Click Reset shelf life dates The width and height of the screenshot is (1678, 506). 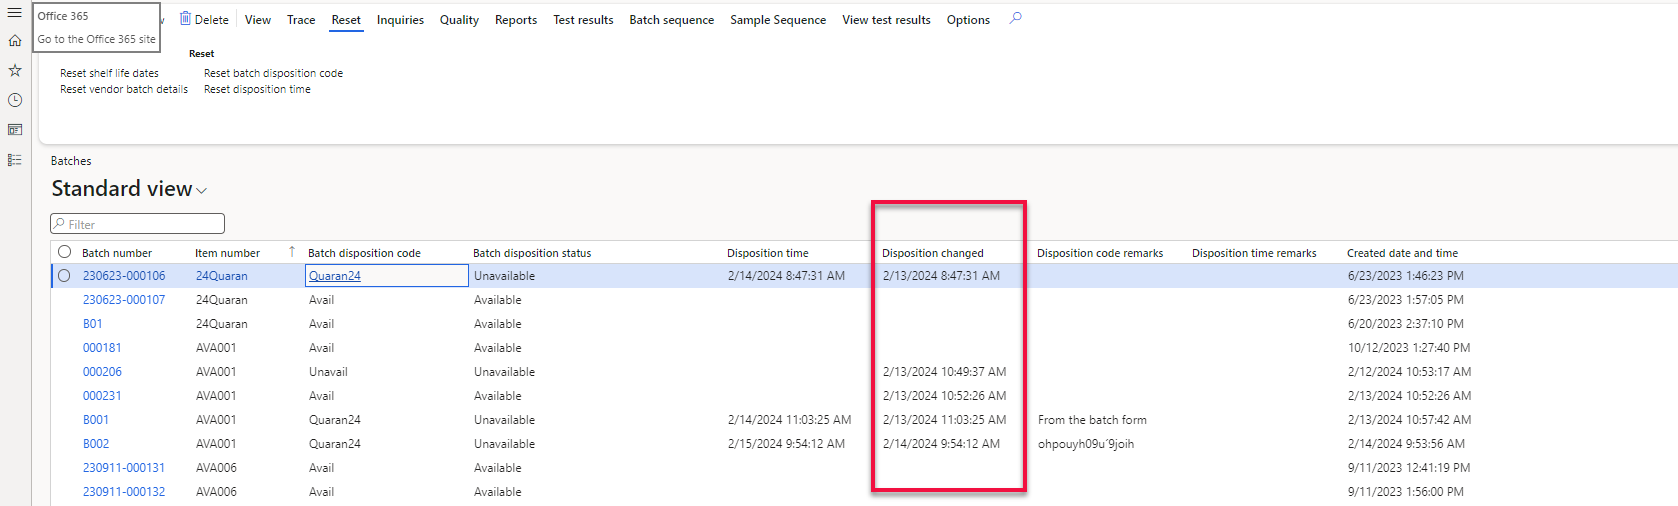click(x=109, y=73)
